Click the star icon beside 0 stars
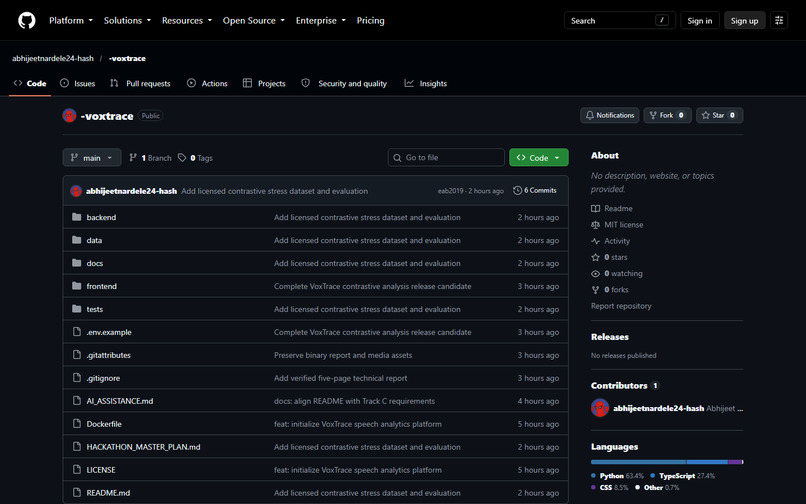 point(595,257)
